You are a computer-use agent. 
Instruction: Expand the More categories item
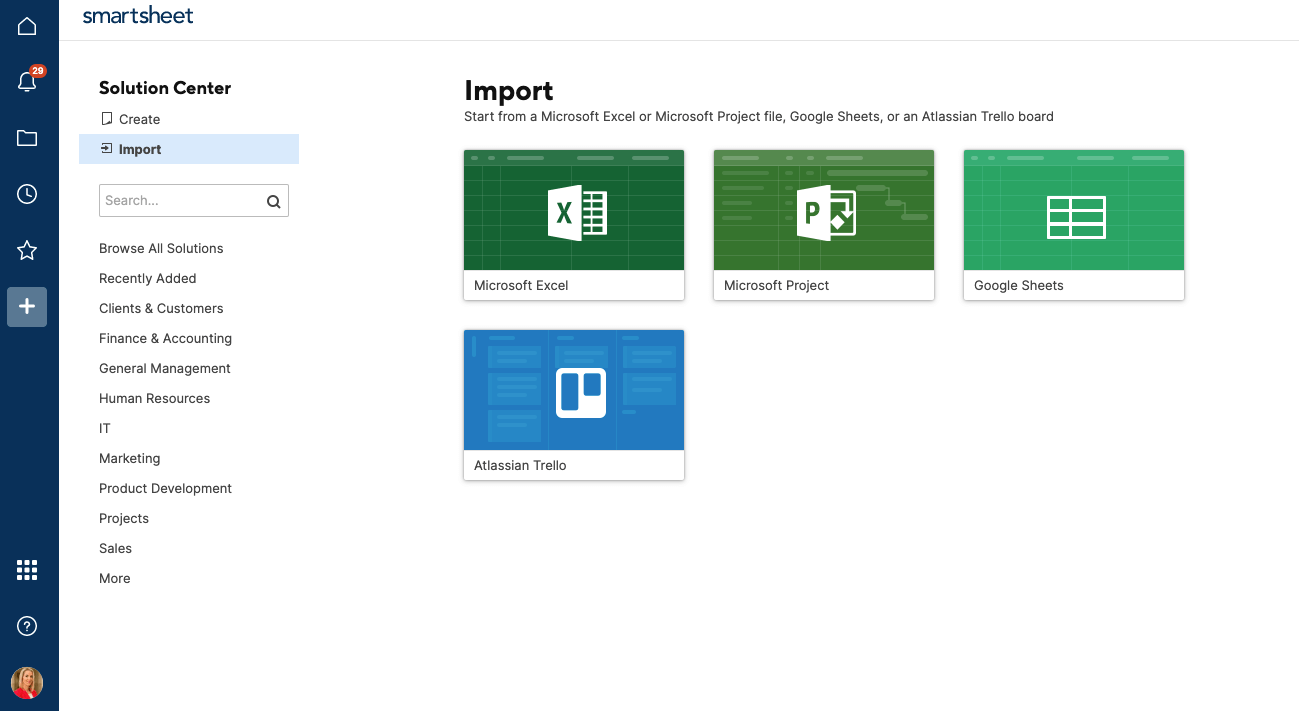(x=115, y=578)
